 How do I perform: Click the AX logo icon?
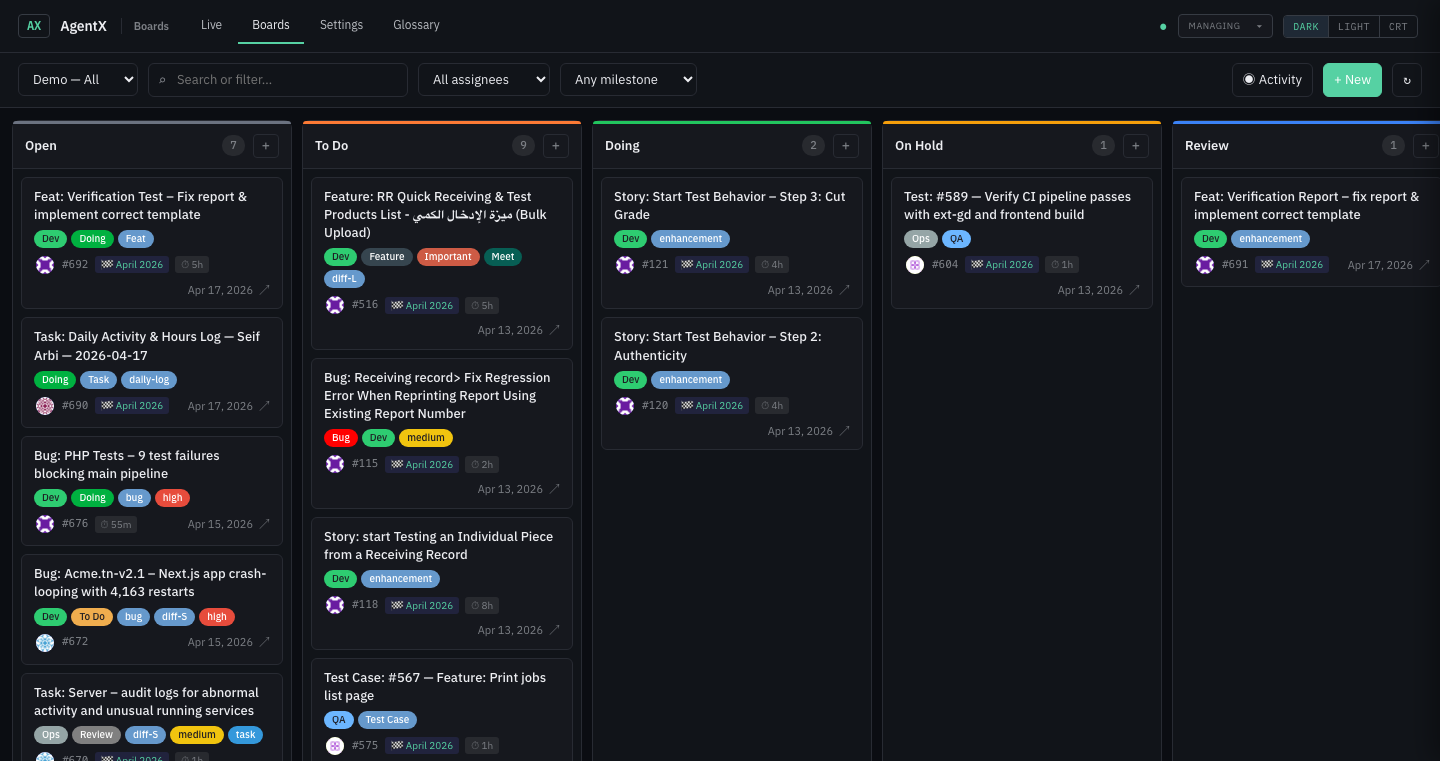click(34, 26)
